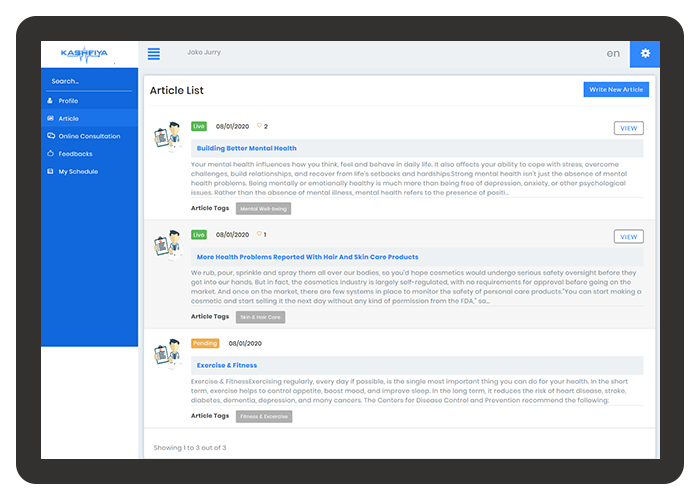Open settings with the gear icon

point(645,54)
